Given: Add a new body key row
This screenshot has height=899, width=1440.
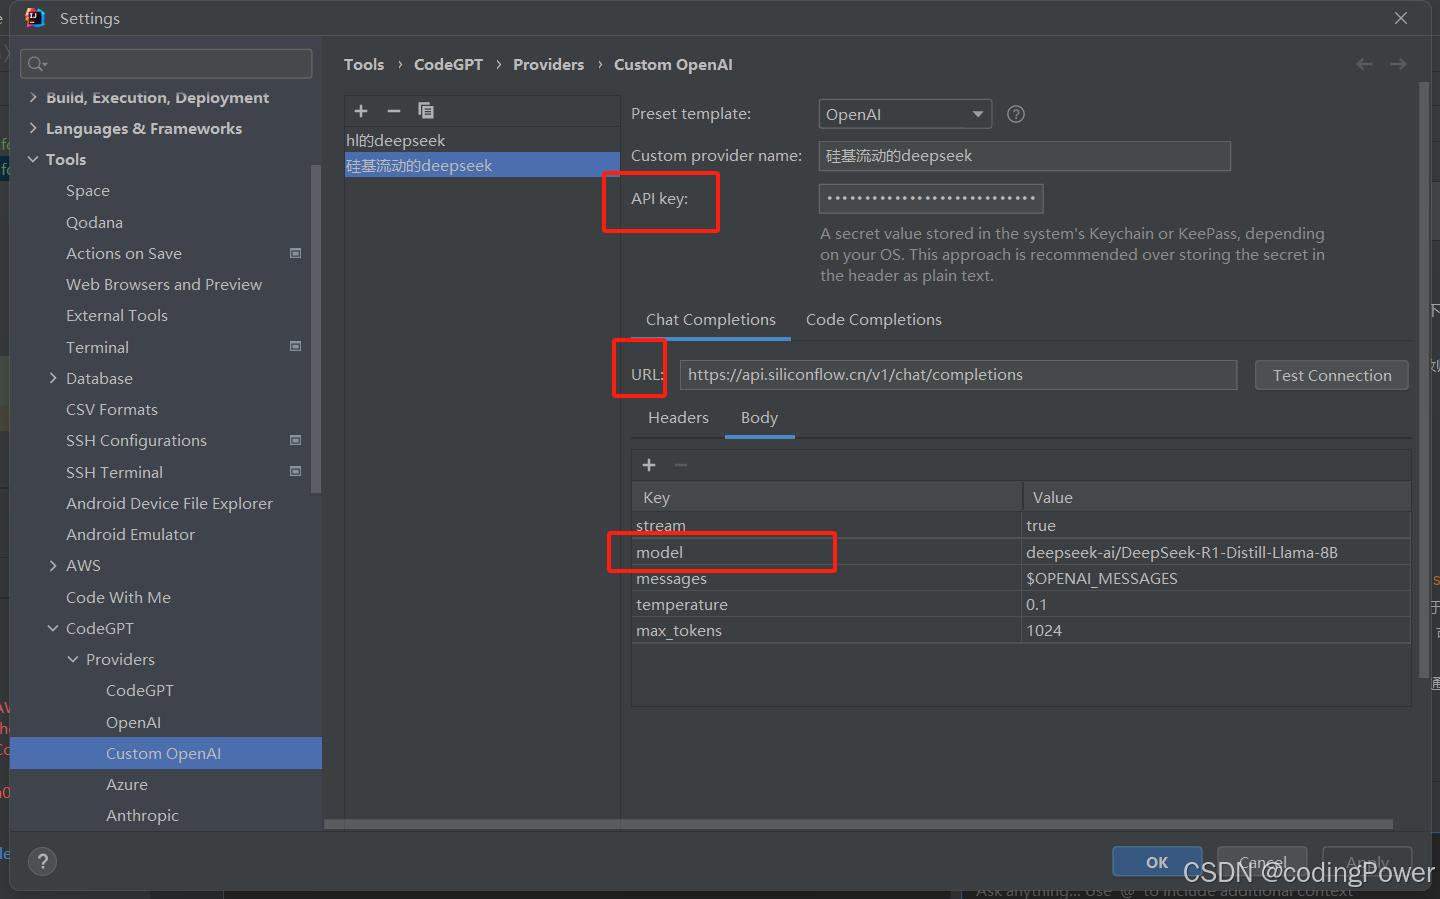Looking at the screenshot, I should coord(649,465).
